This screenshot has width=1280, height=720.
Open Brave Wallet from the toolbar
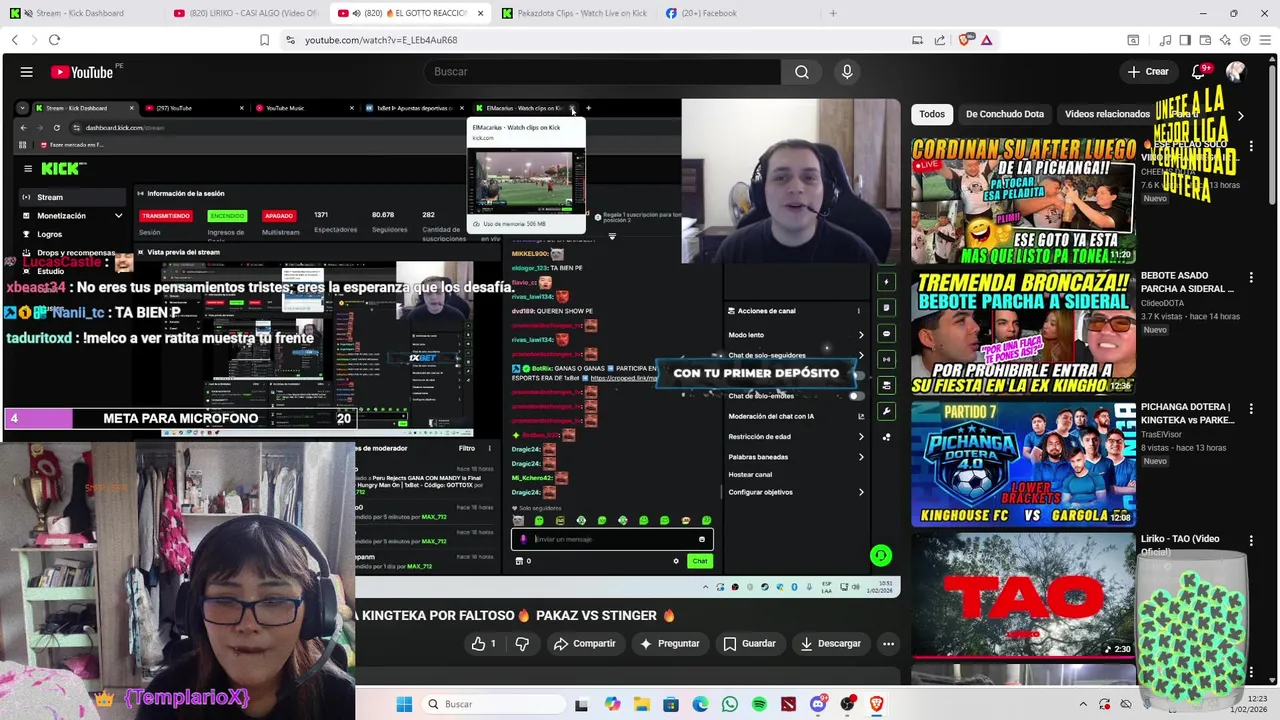[x=1205, y=40]
